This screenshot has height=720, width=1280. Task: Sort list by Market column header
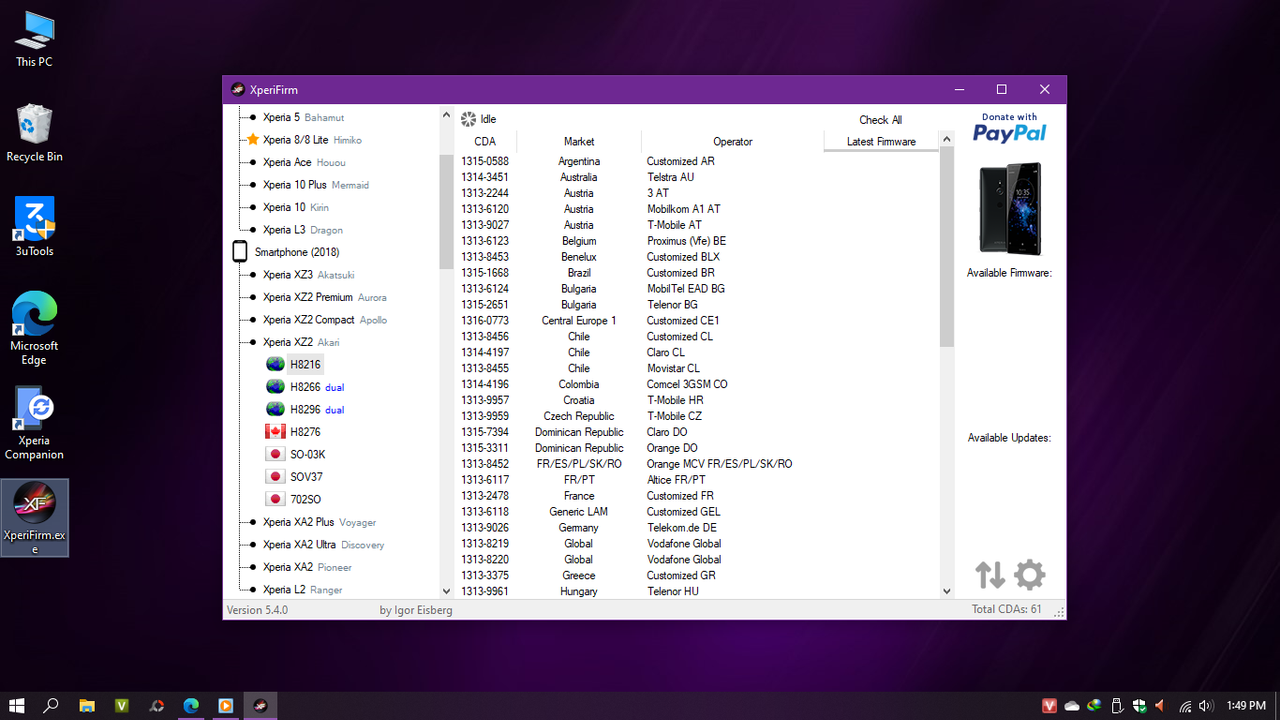579,141
